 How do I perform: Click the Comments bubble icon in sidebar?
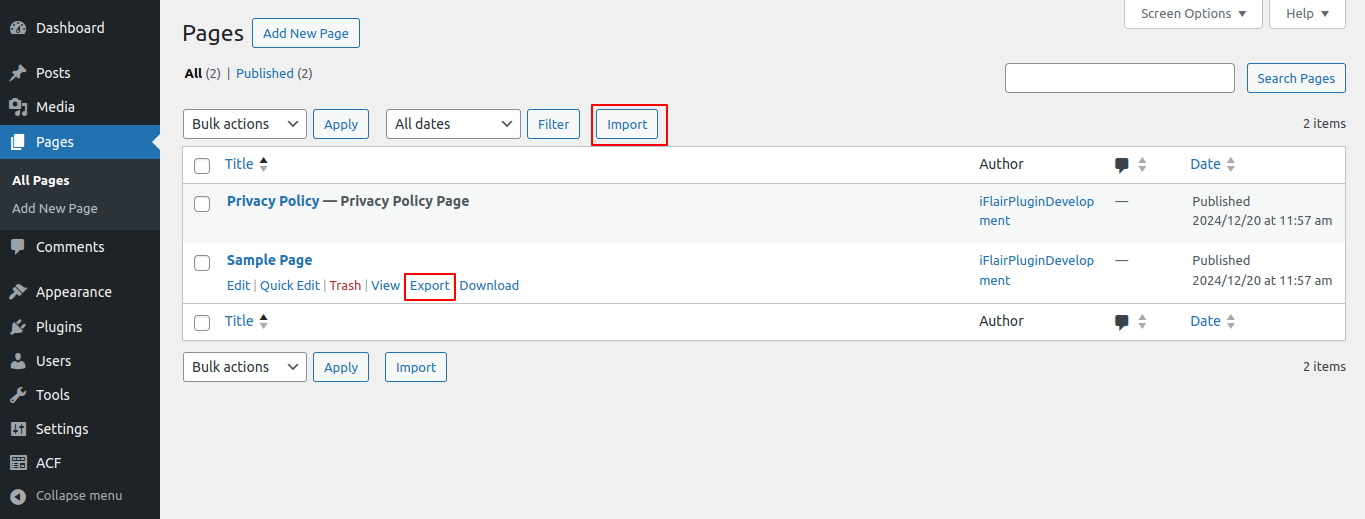pyautogui.click(x=18, y=247)
